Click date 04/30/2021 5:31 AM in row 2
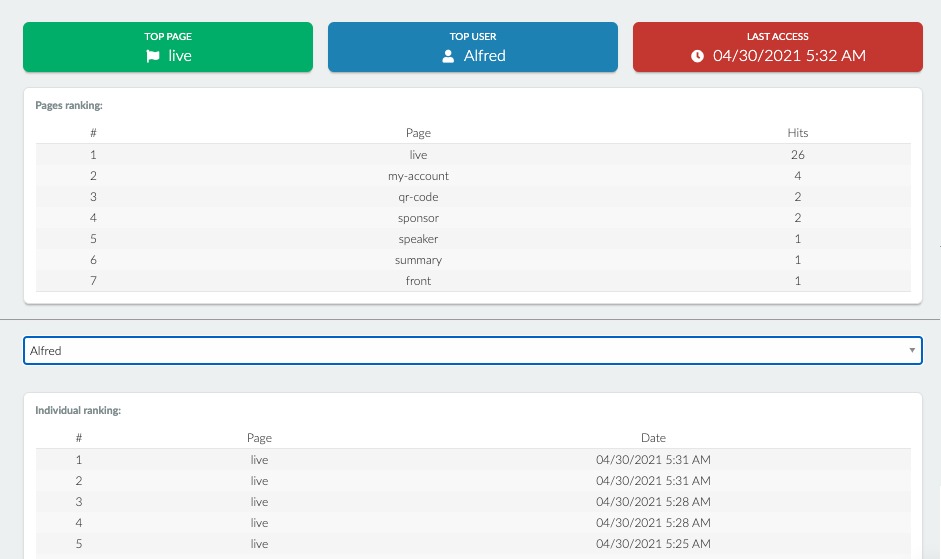941x559 pixels. coord(653,481)
